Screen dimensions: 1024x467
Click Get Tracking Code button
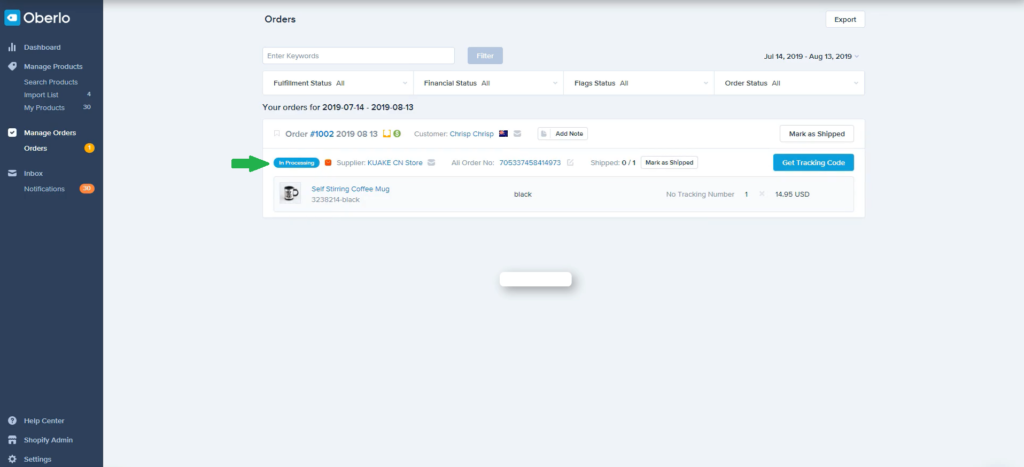813,163
